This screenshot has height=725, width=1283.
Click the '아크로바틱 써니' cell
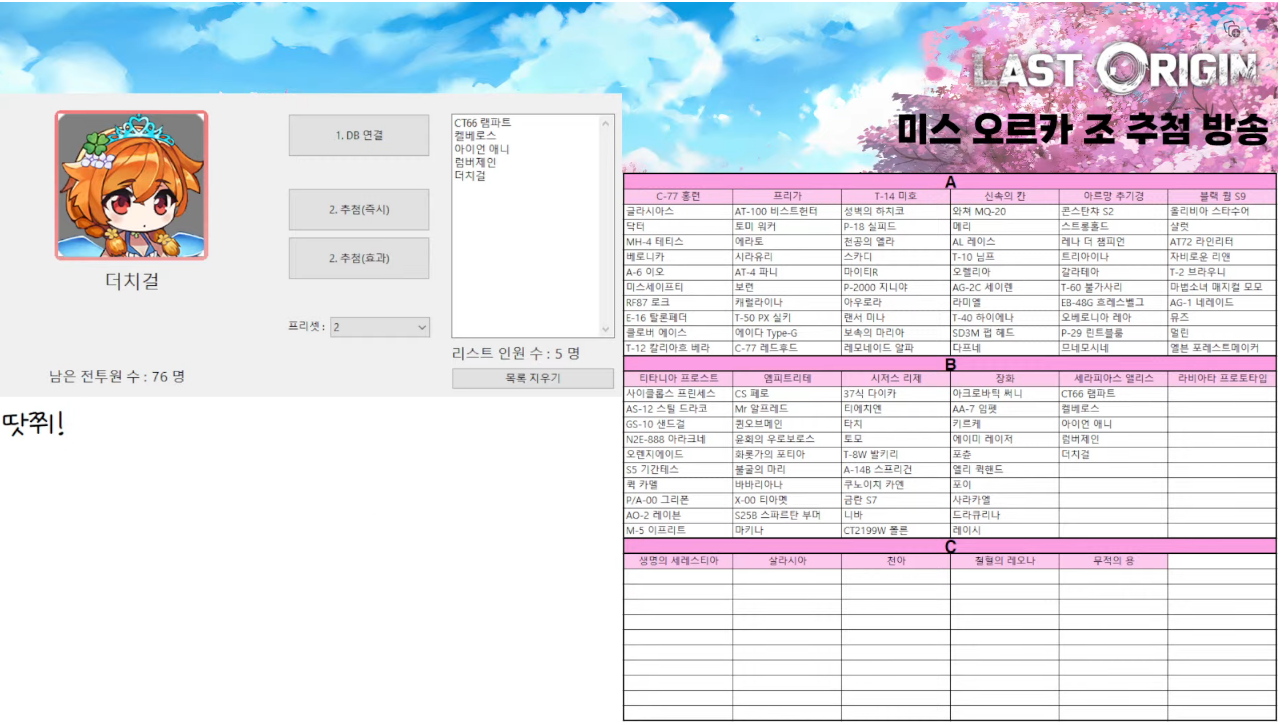pos(1005,394)
